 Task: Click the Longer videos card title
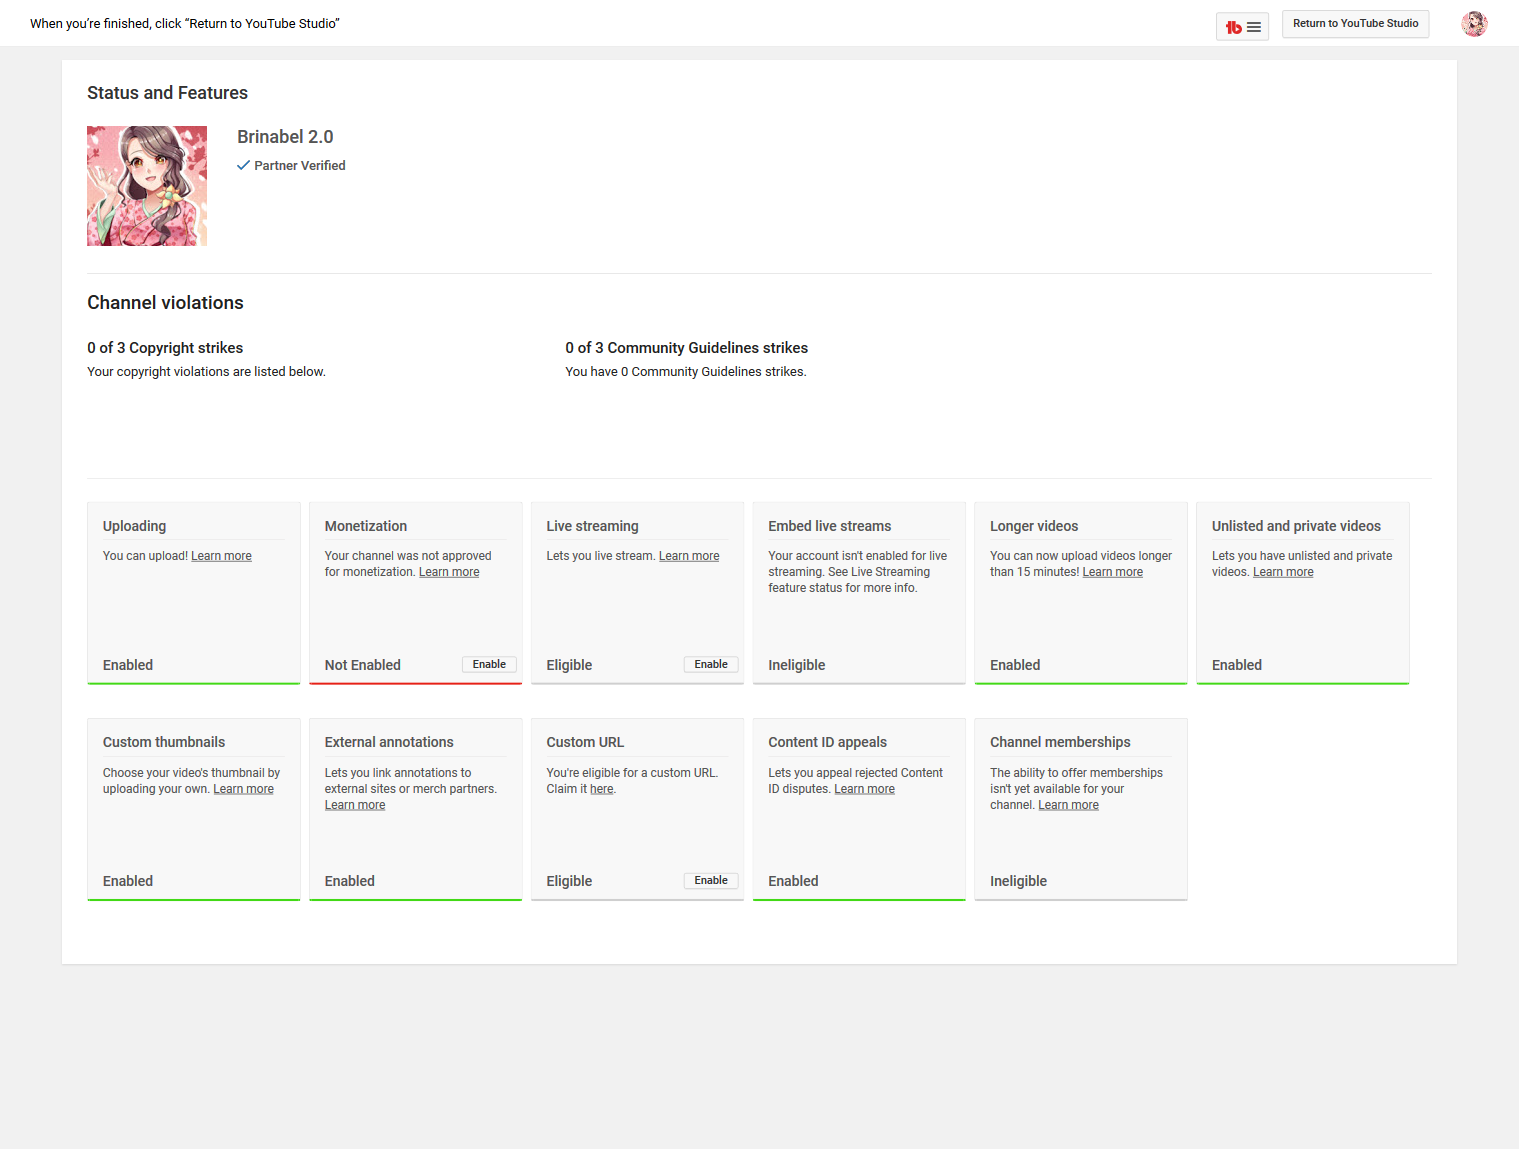(x=1034, y=526)
